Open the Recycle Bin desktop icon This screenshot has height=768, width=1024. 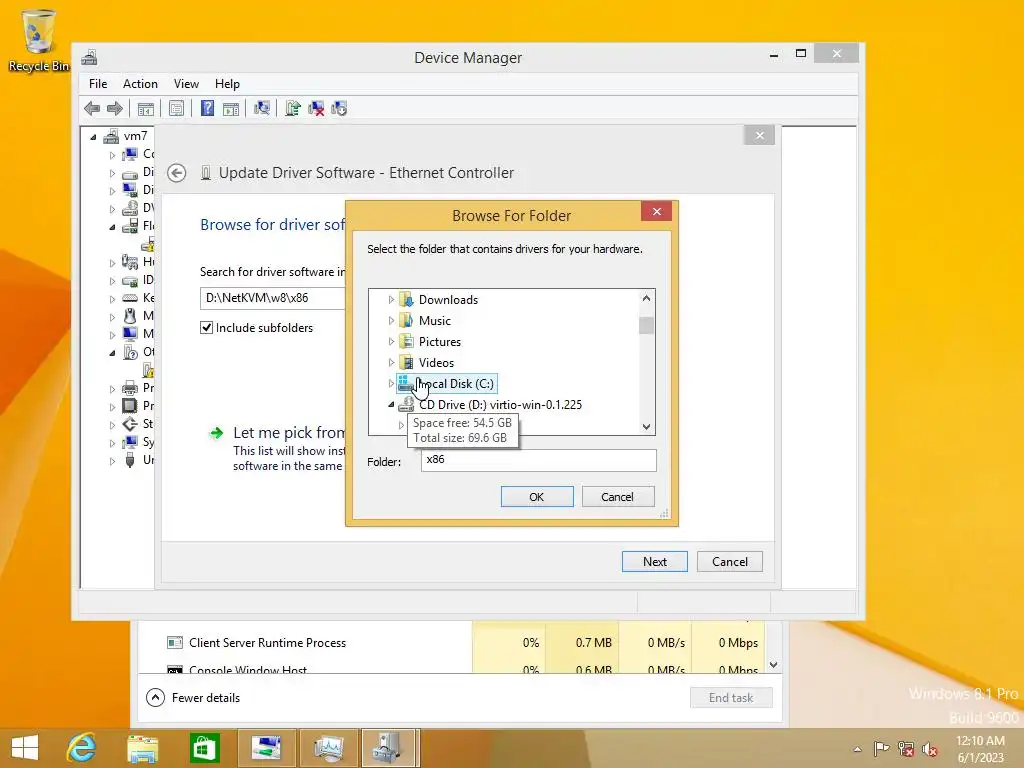(39, 40)
